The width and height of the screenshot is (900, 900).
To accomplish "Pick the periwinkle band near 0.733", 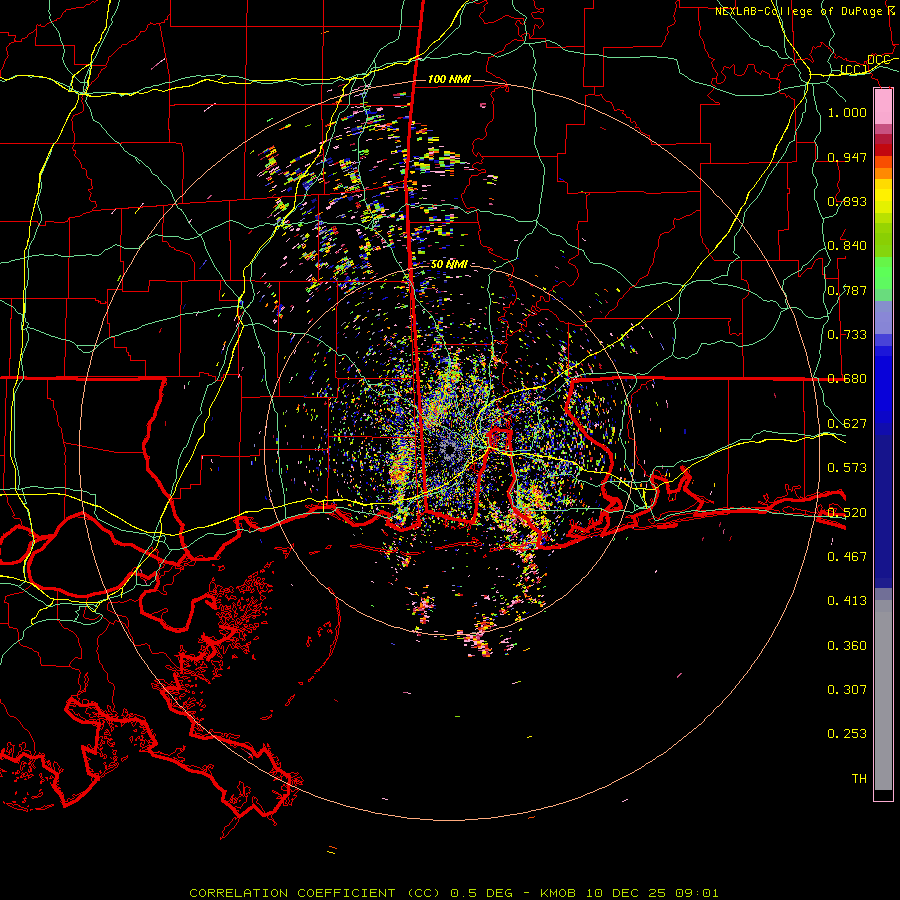I will (x=883, y=317).
